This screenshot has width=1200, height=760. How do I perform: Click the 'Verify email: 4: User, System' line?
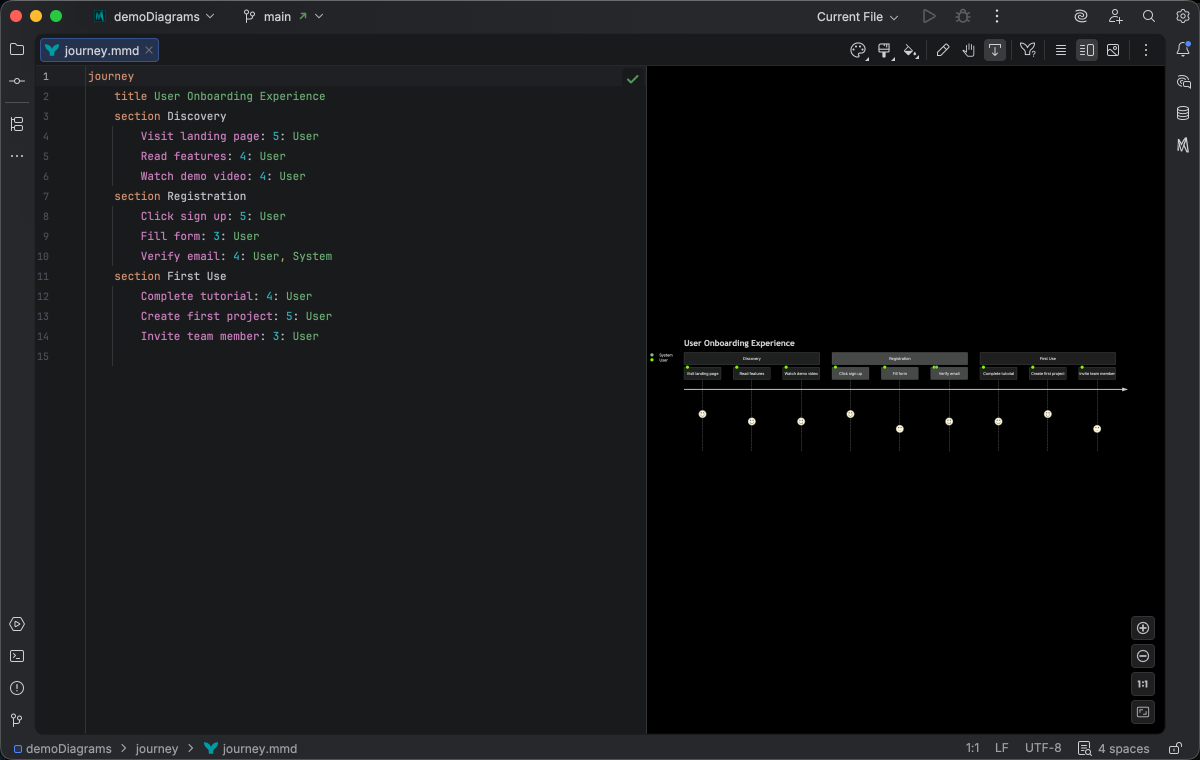pos(236,256)
